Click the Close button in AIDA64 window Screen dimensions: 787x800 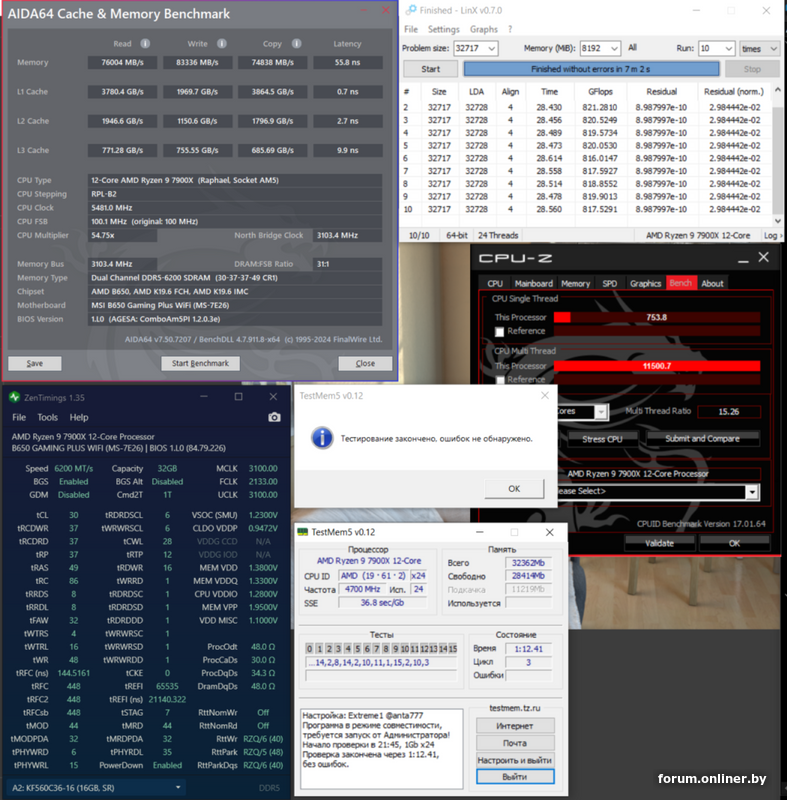pos(365,363)
